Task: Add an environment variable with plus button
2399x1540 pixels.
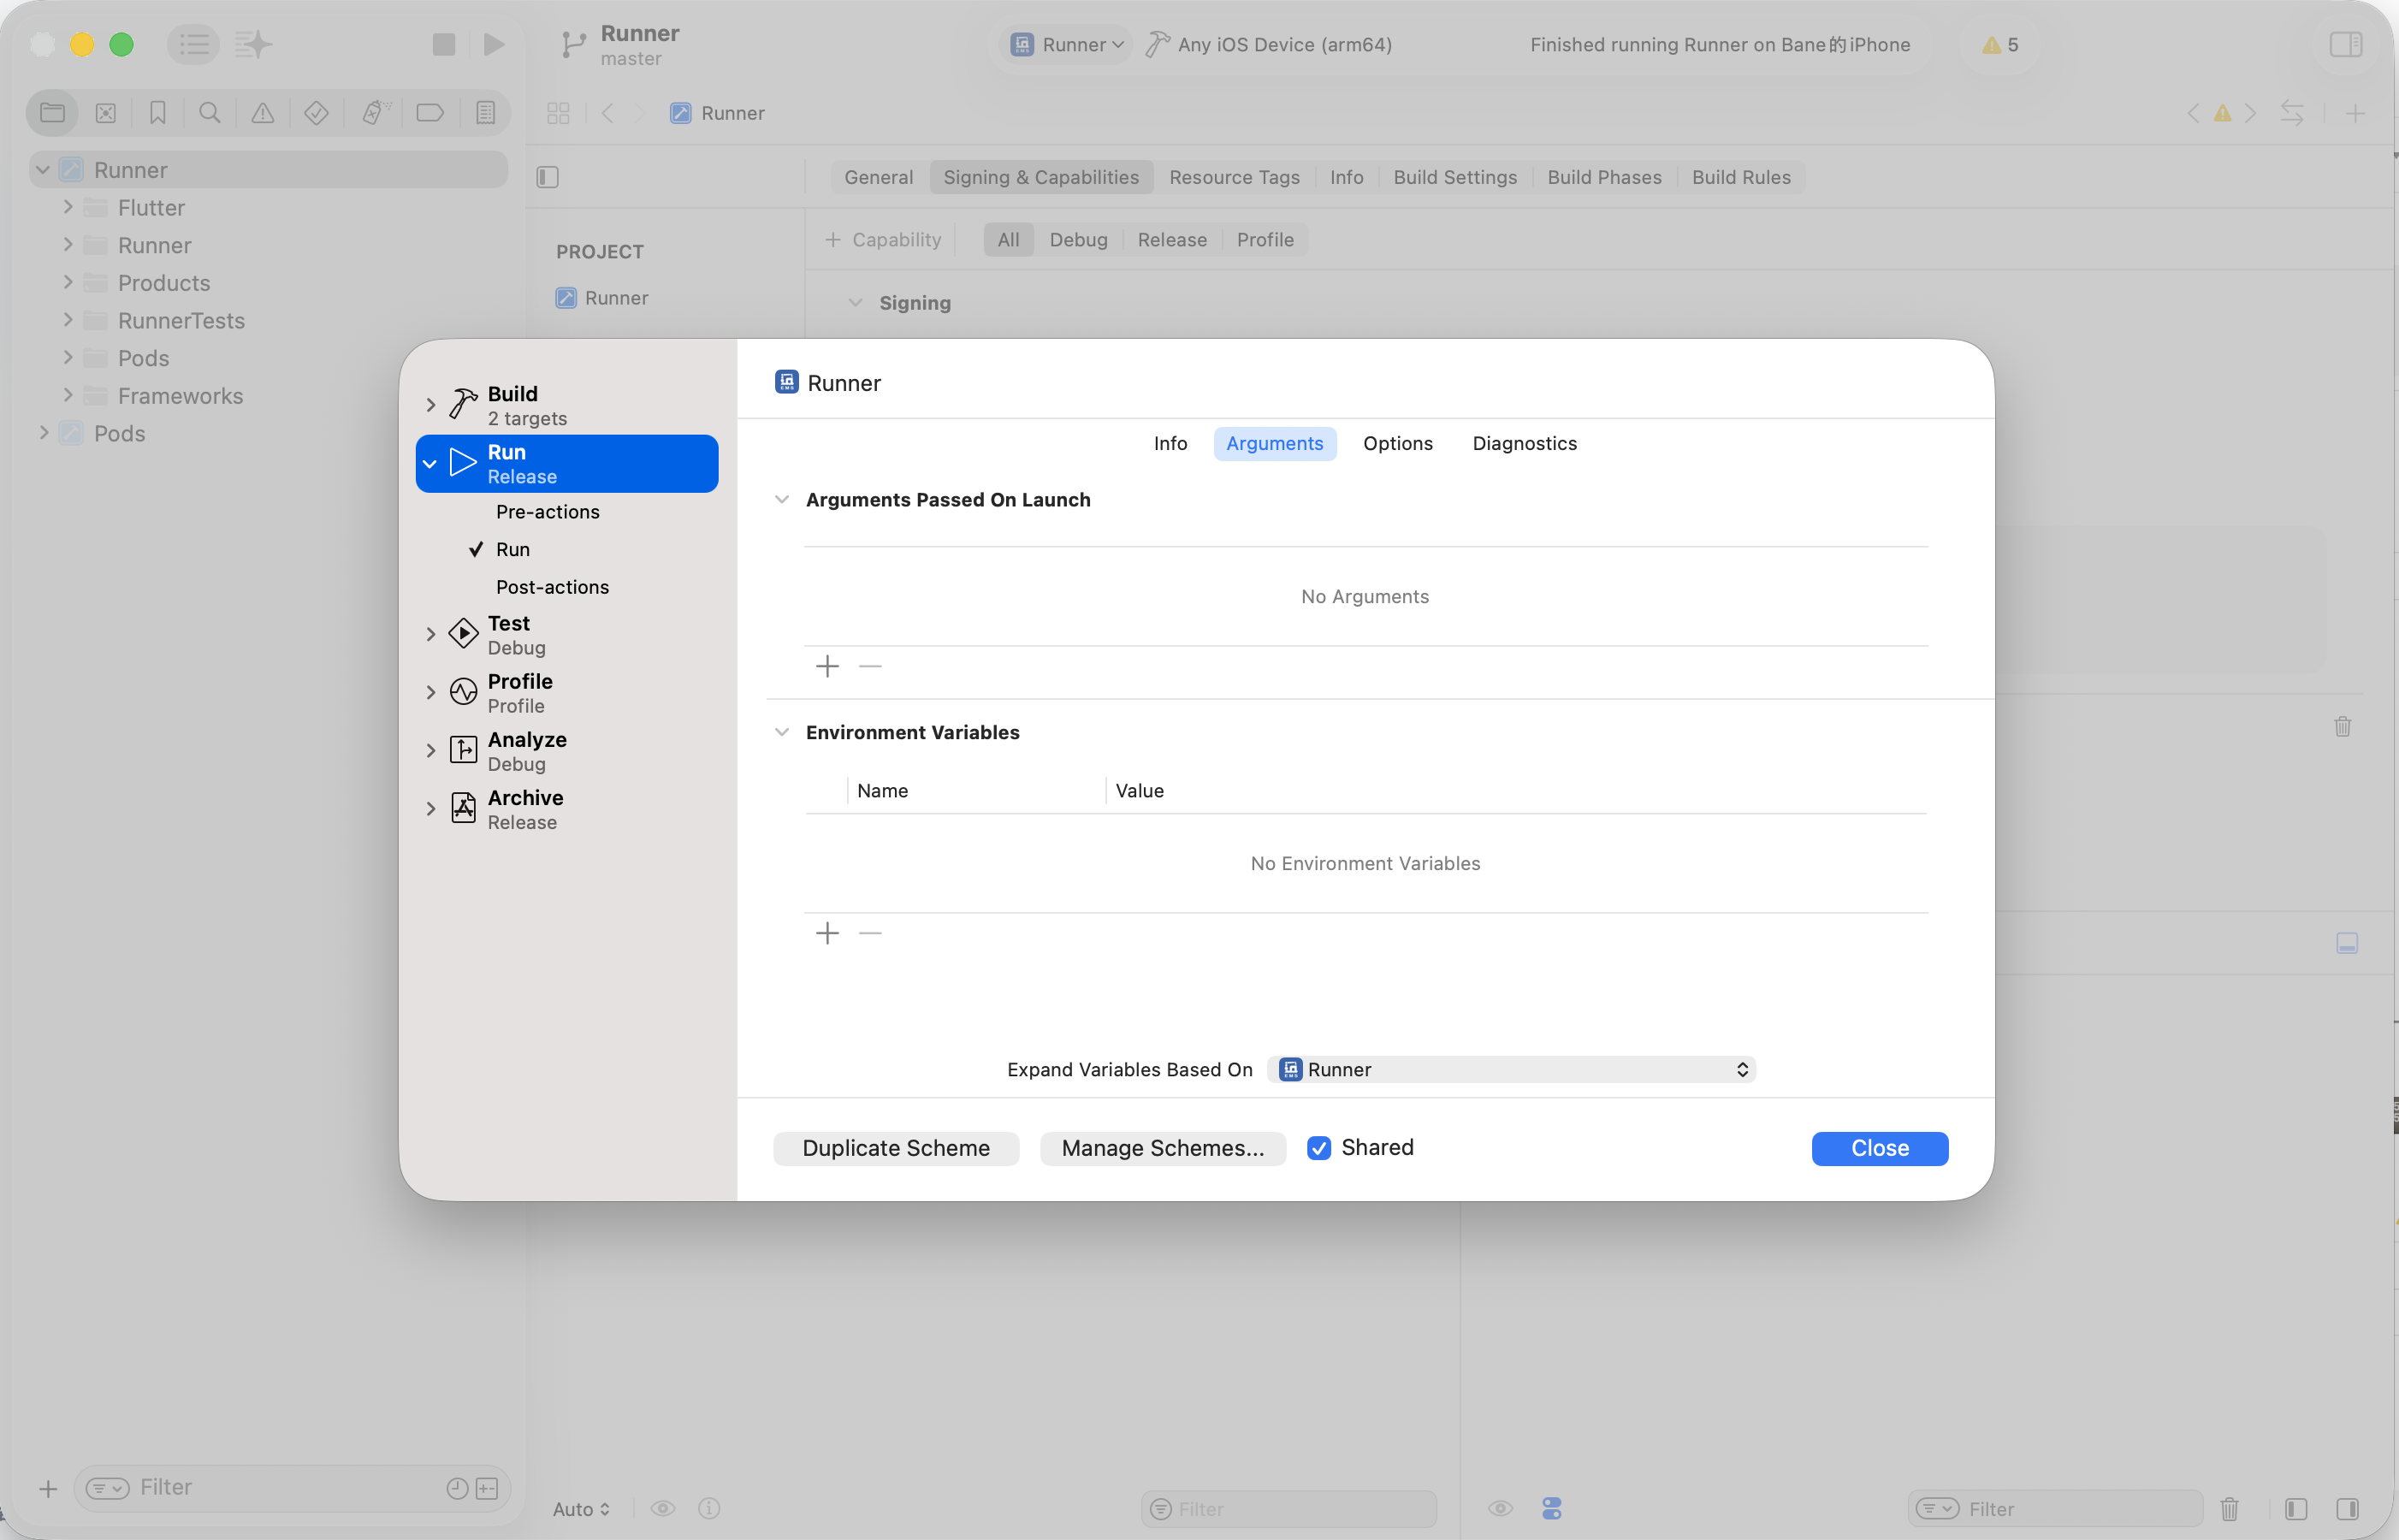Action: click(x=827, y=934)
